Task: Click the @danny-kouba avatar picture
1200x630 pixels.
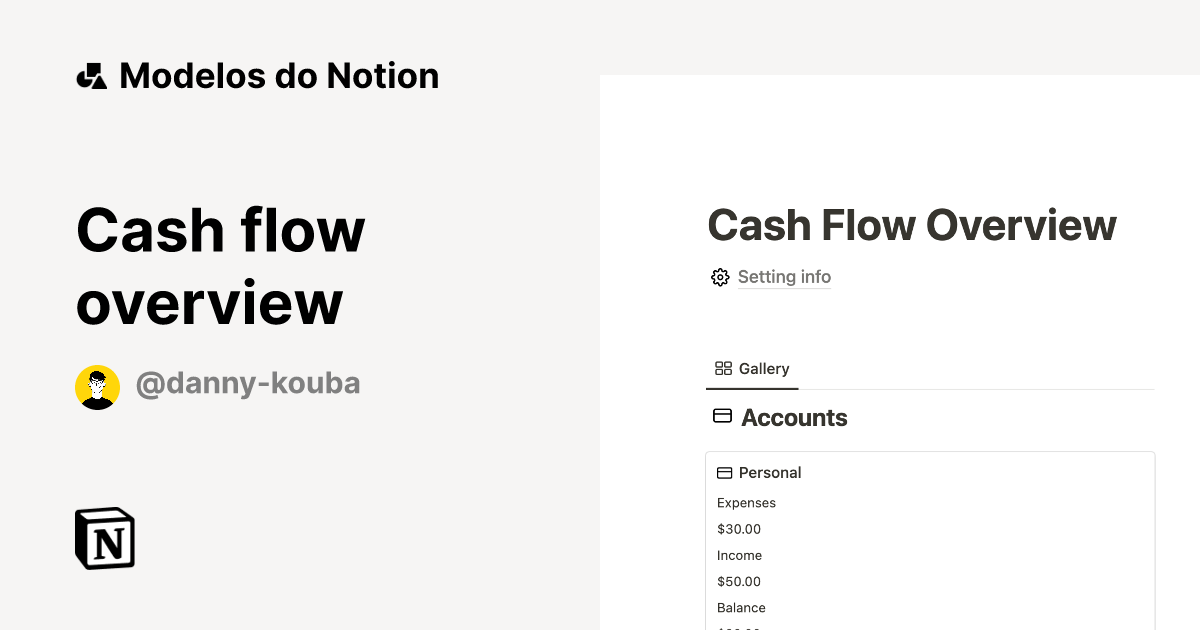Action: click(x=97, y=385)
